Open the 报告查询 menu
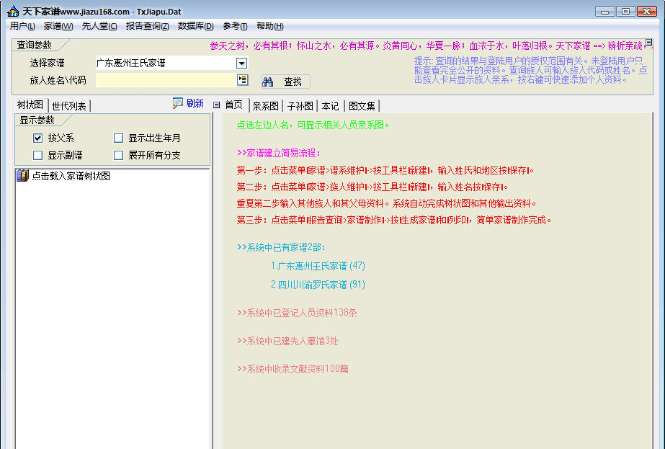This screenshot has width=665, height=449. point(147,26)
